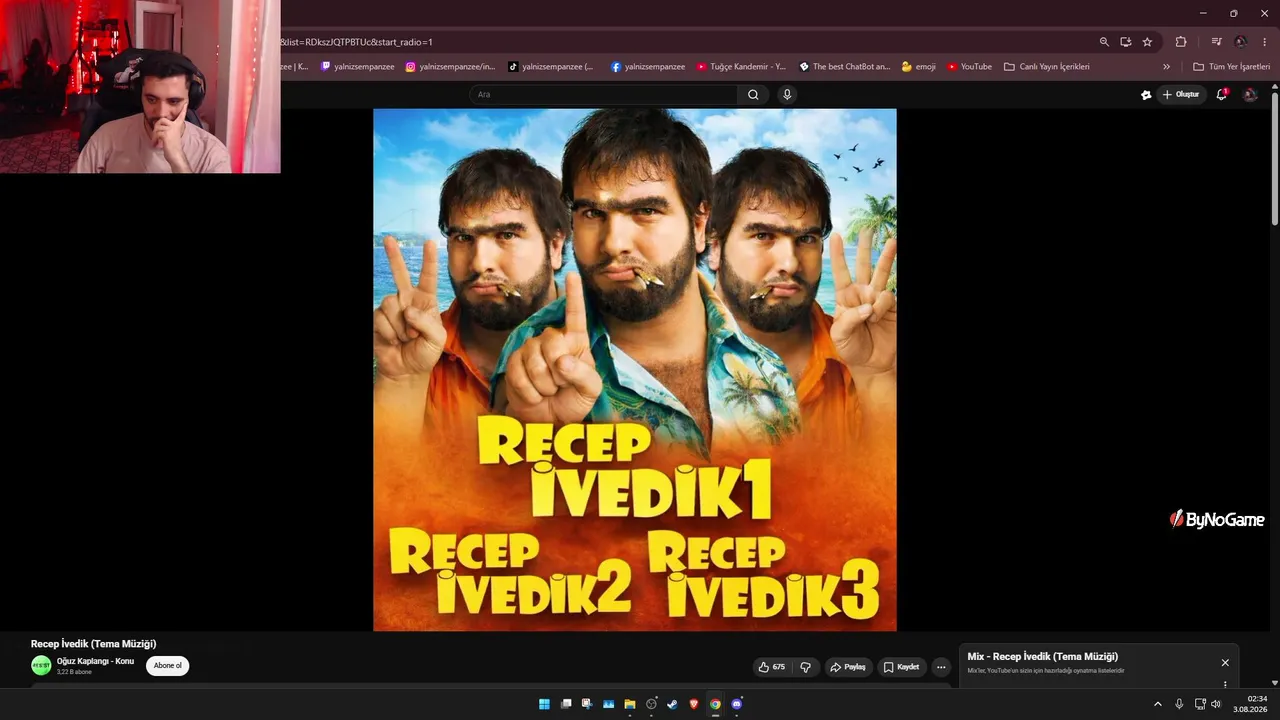Open File Explorer from the taskbar
Image resolution: width=1280 pixels, height=720 pixels.
(x=630, y=704)
